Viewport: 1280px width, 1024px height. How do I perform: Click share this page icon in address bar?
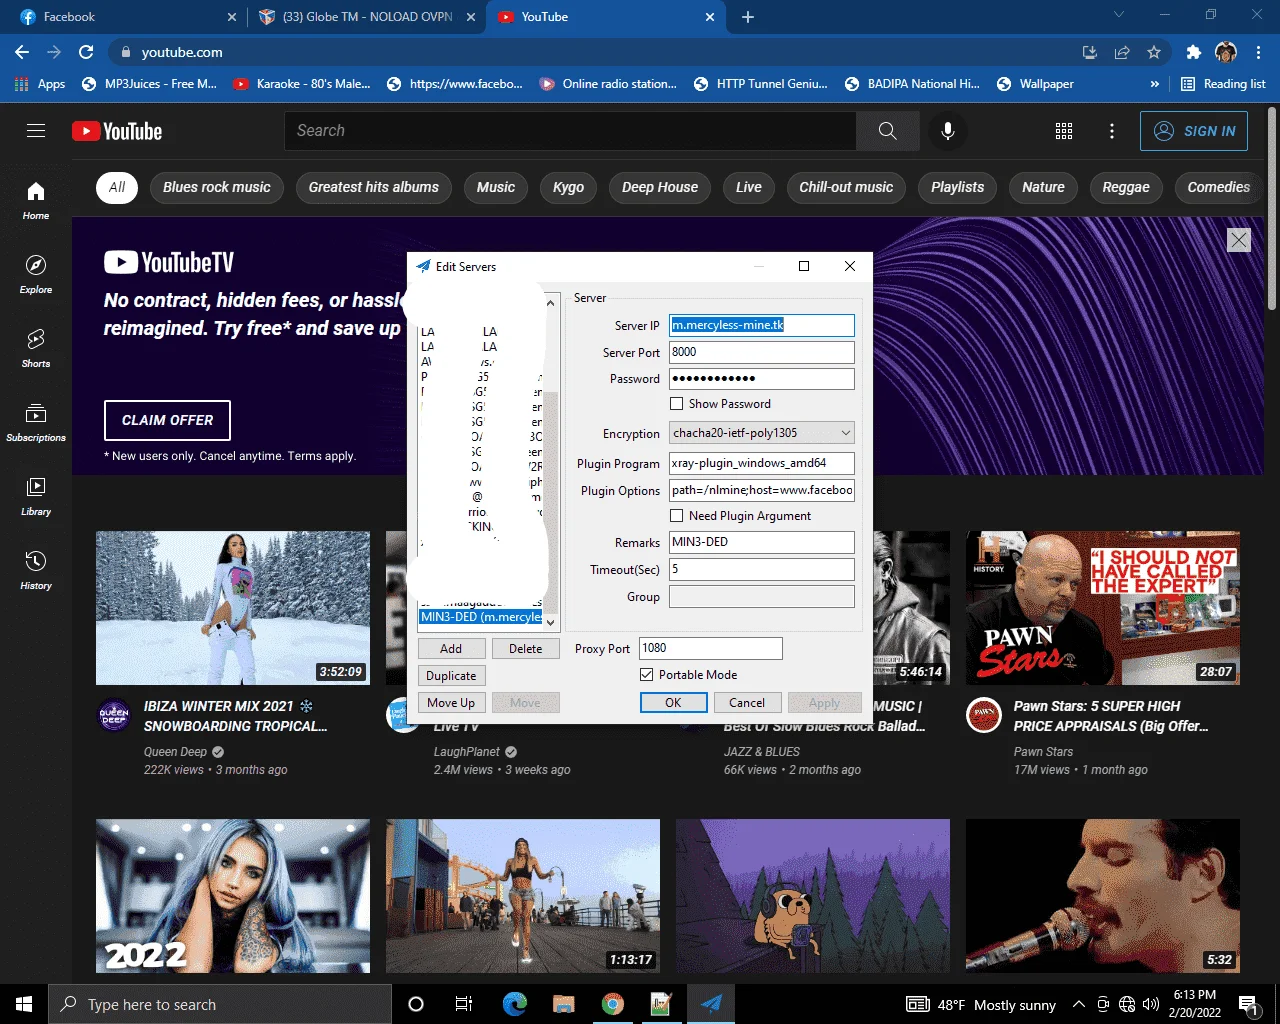pos(1122,52)
